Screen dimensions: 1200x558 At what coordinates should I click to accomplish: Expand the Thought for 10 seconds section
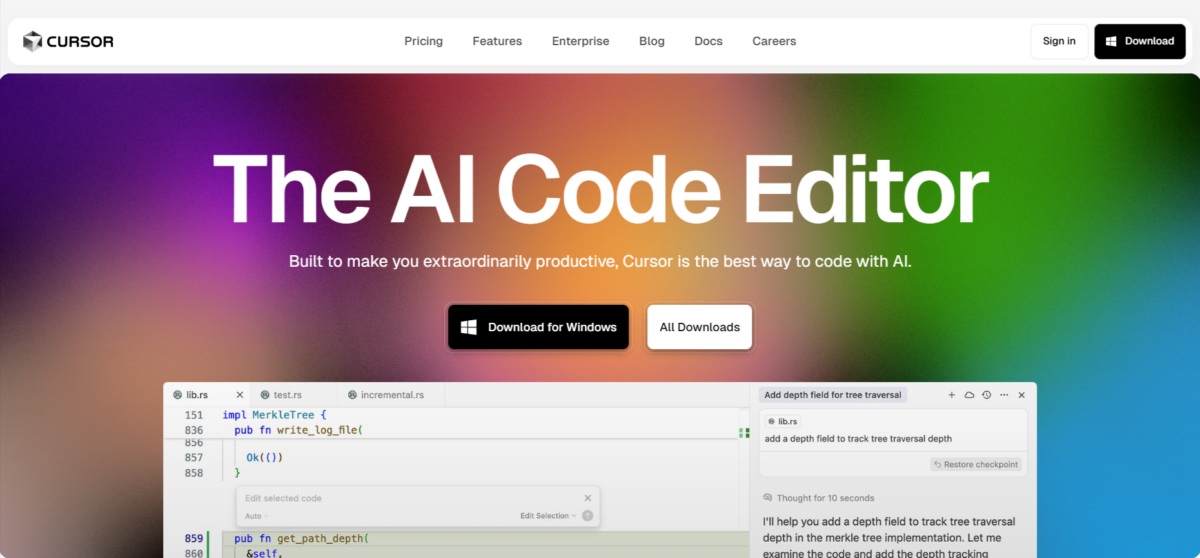click(818, 498)
